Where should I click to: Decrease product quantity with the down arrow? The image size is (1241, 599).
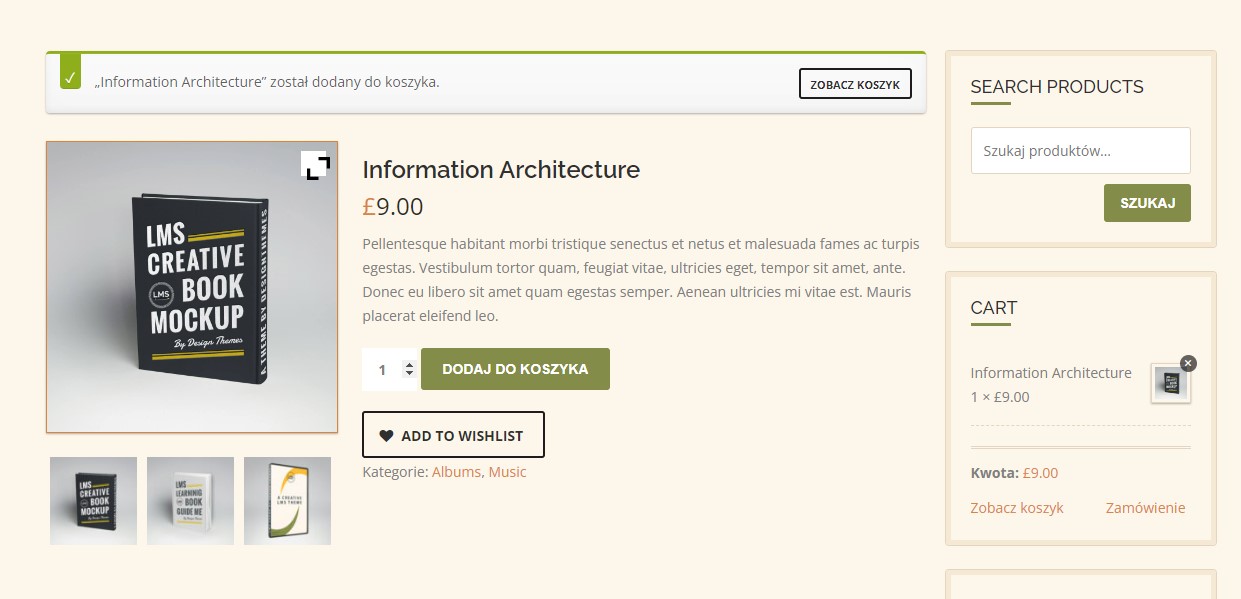point(409,374)
